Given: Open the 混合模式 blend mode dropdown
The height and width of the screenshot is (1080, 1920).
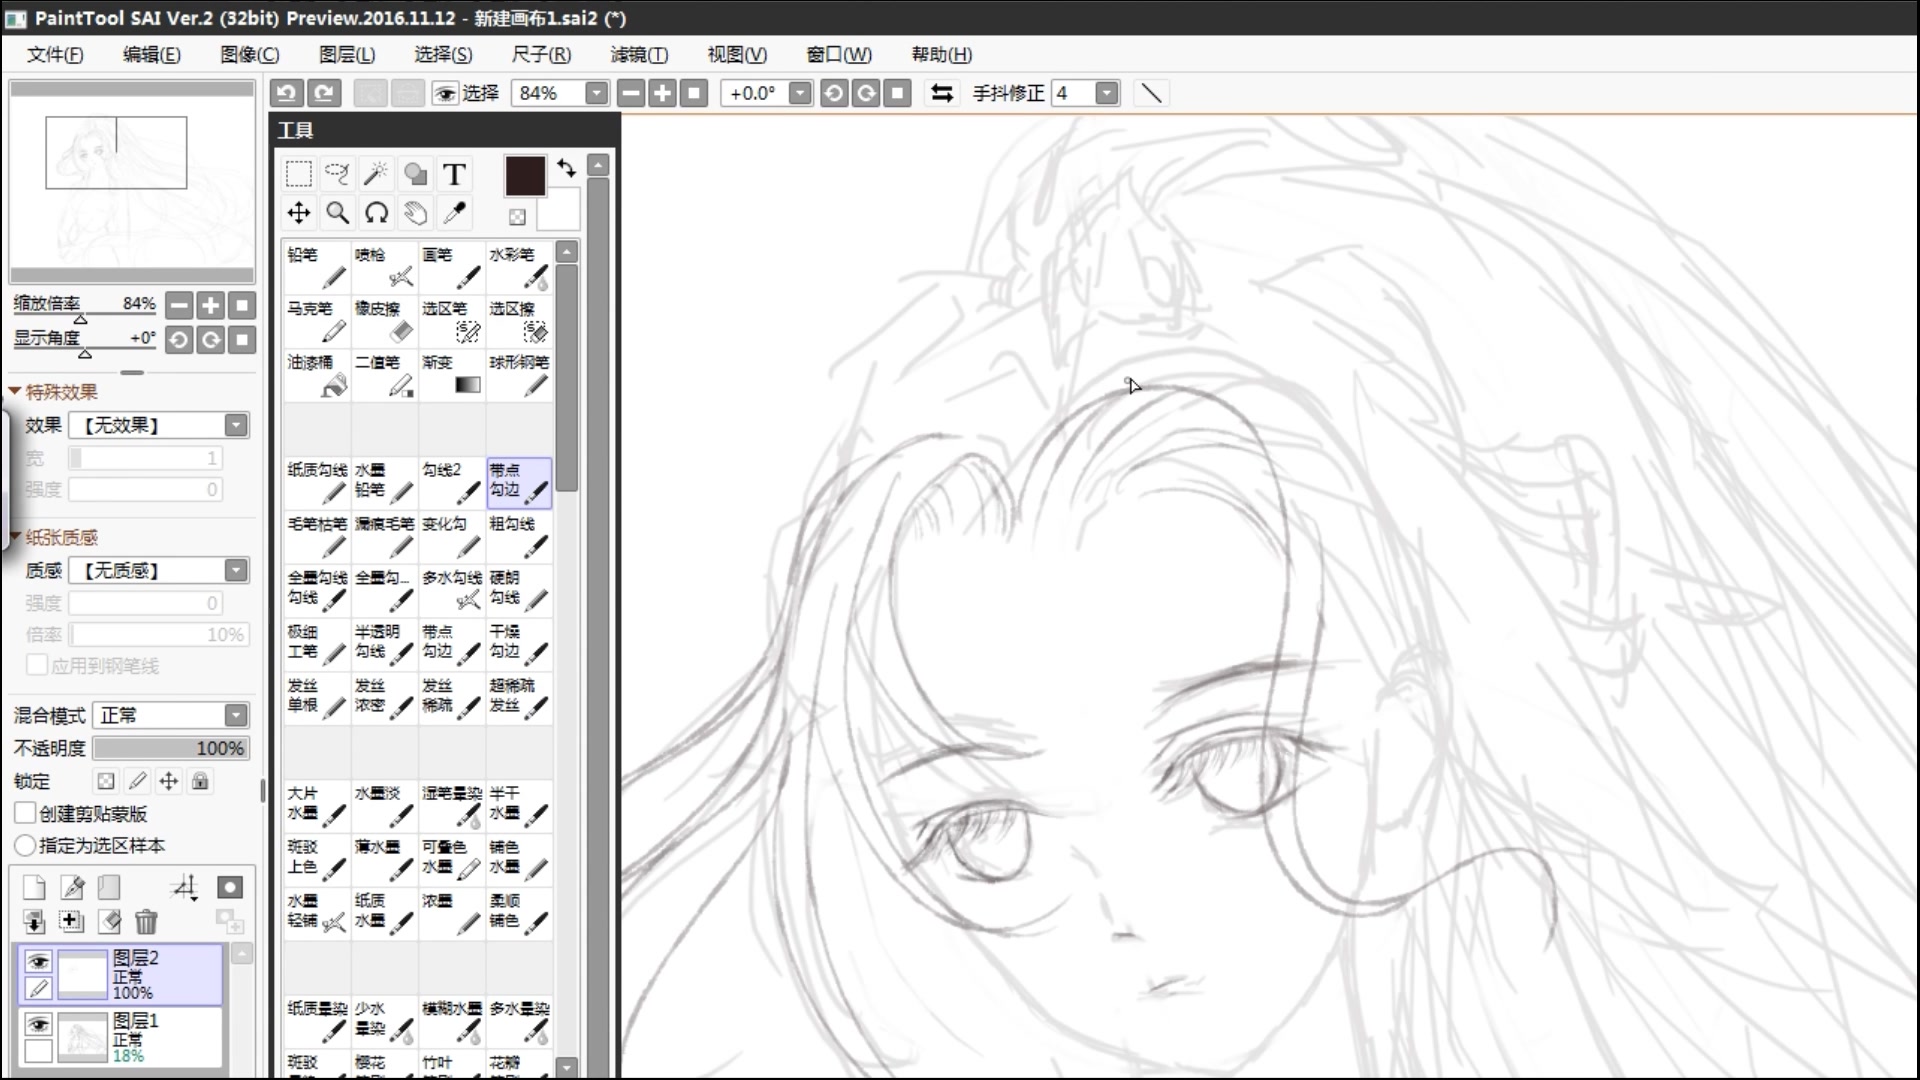Looking at the screenshot, I should [236, 715].
